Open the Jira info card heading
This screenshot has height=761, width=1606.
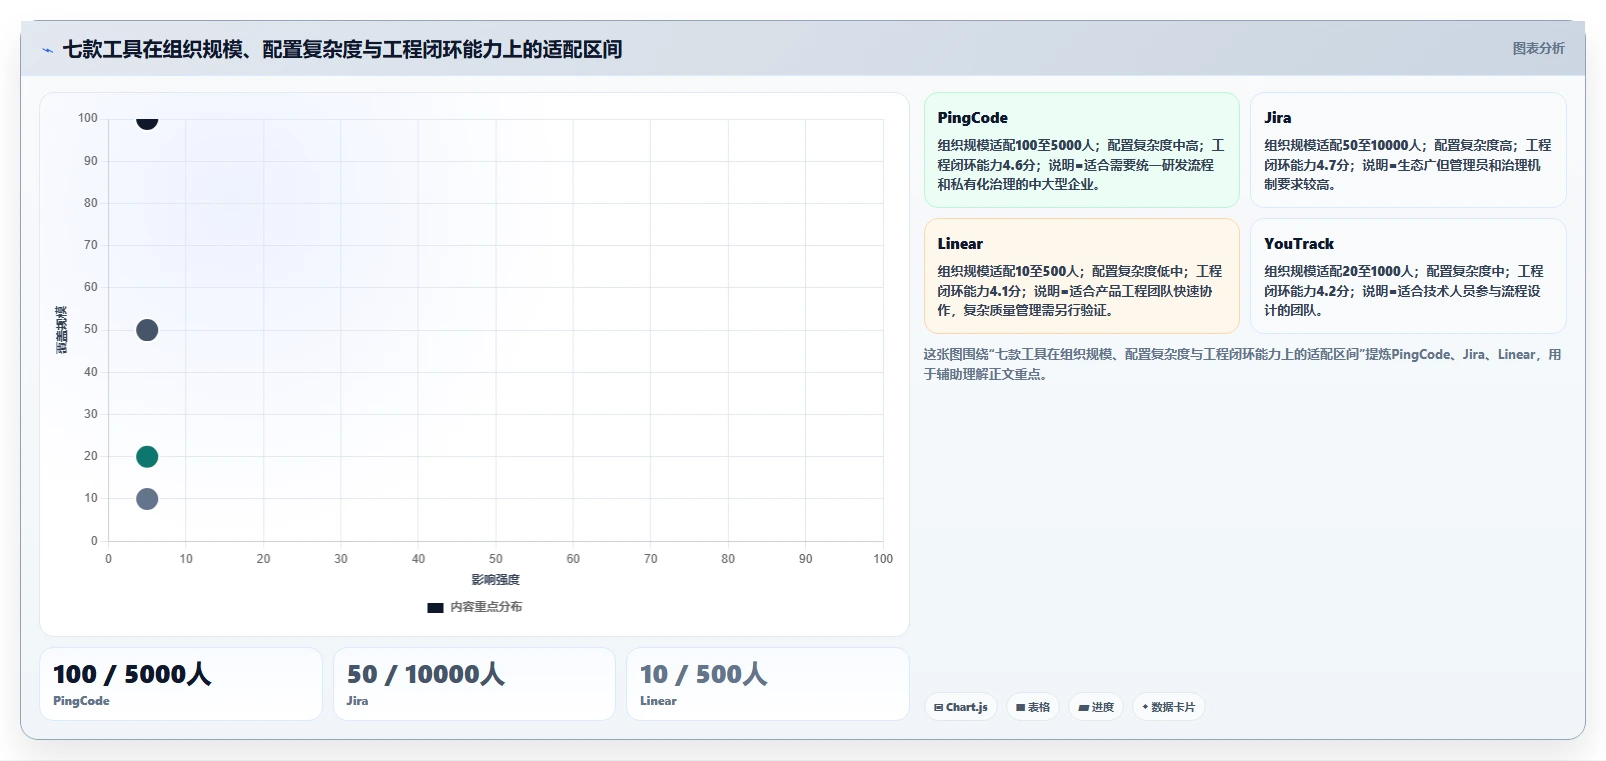click(1277, 118)
